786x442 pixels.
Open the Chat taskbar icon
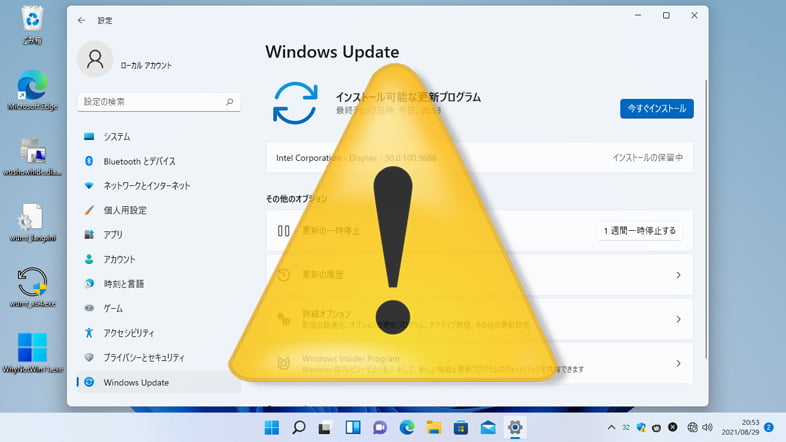tap(380, 427)
